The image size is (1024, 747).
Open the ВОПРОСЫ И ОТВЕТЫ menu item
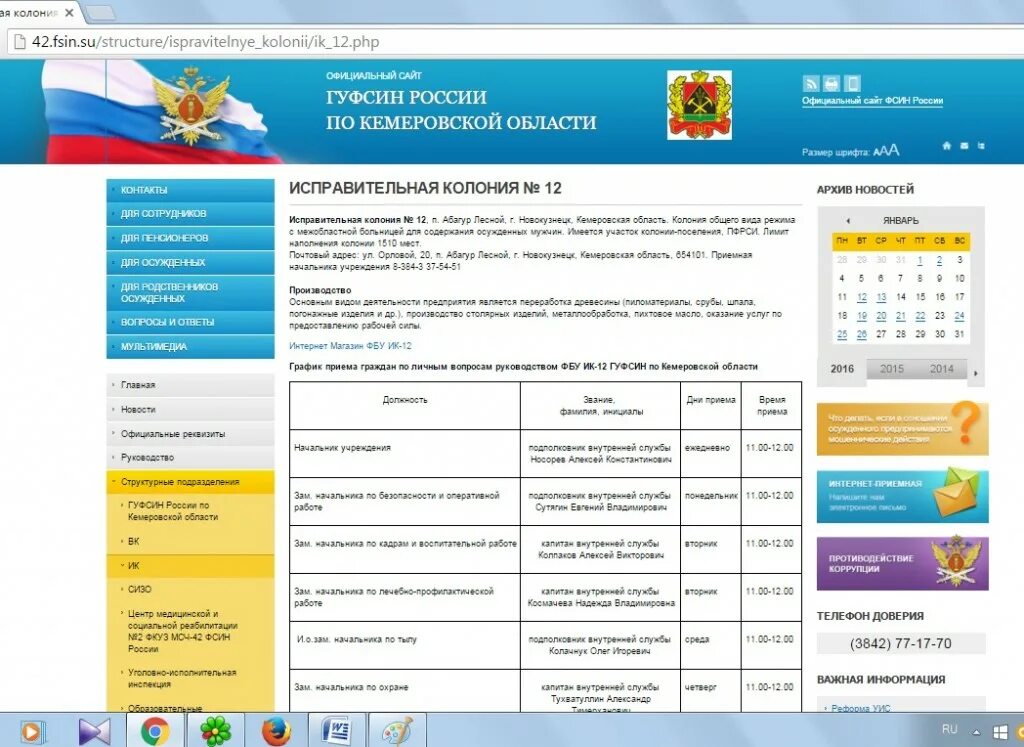190,322
